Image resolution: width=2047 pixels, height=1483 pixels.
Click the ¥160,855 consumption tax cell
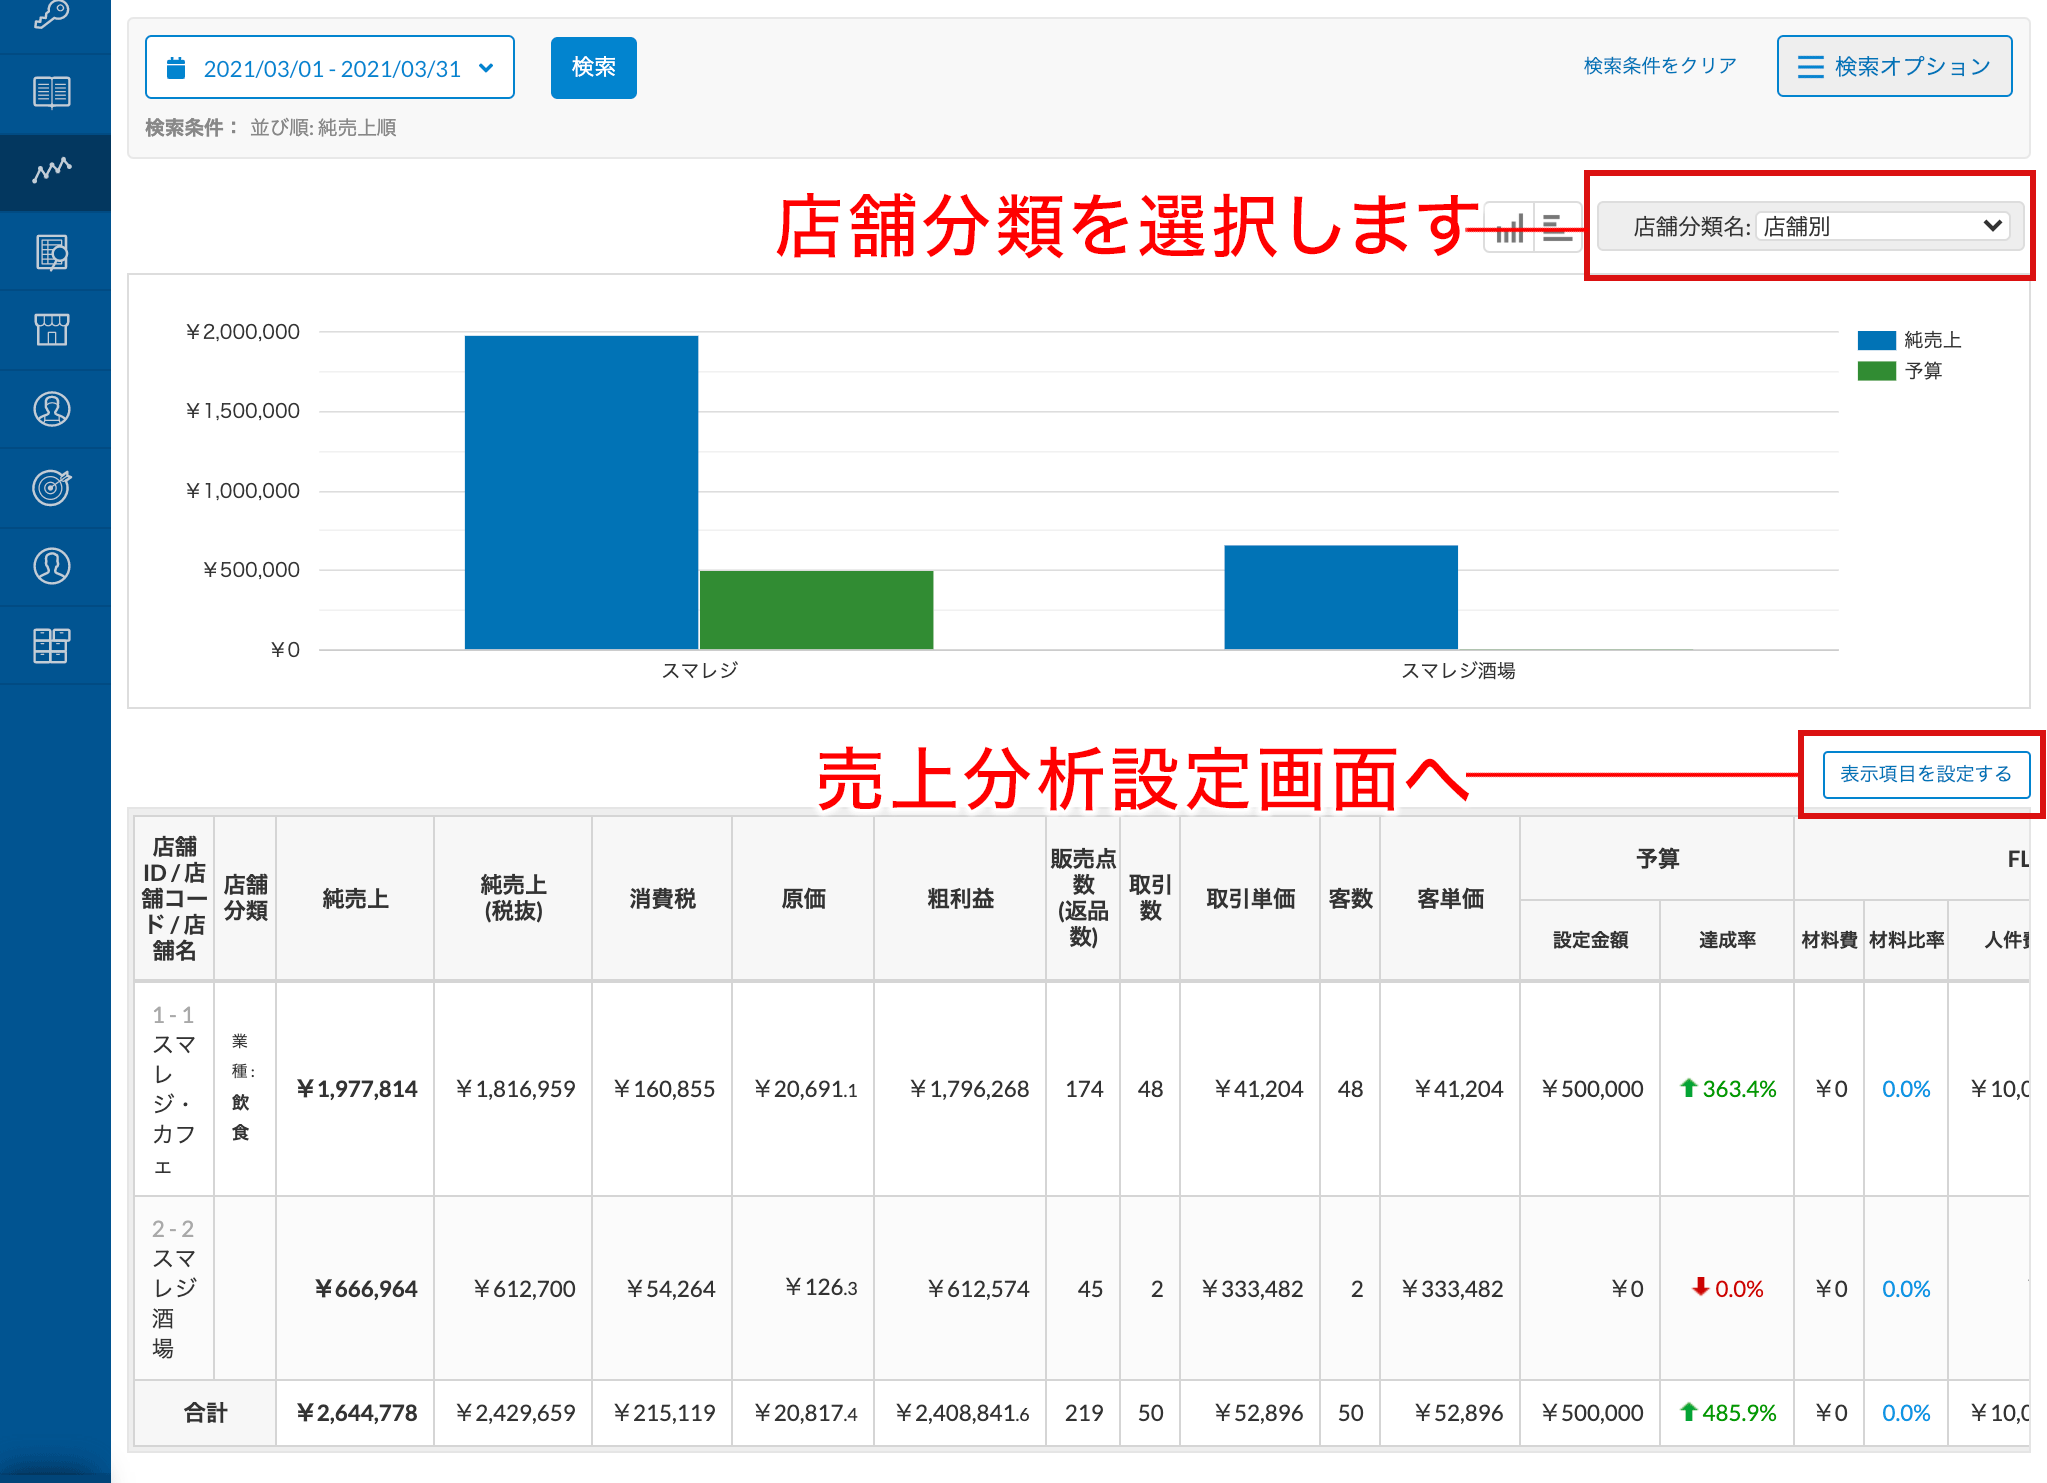tap(664, 1089)
